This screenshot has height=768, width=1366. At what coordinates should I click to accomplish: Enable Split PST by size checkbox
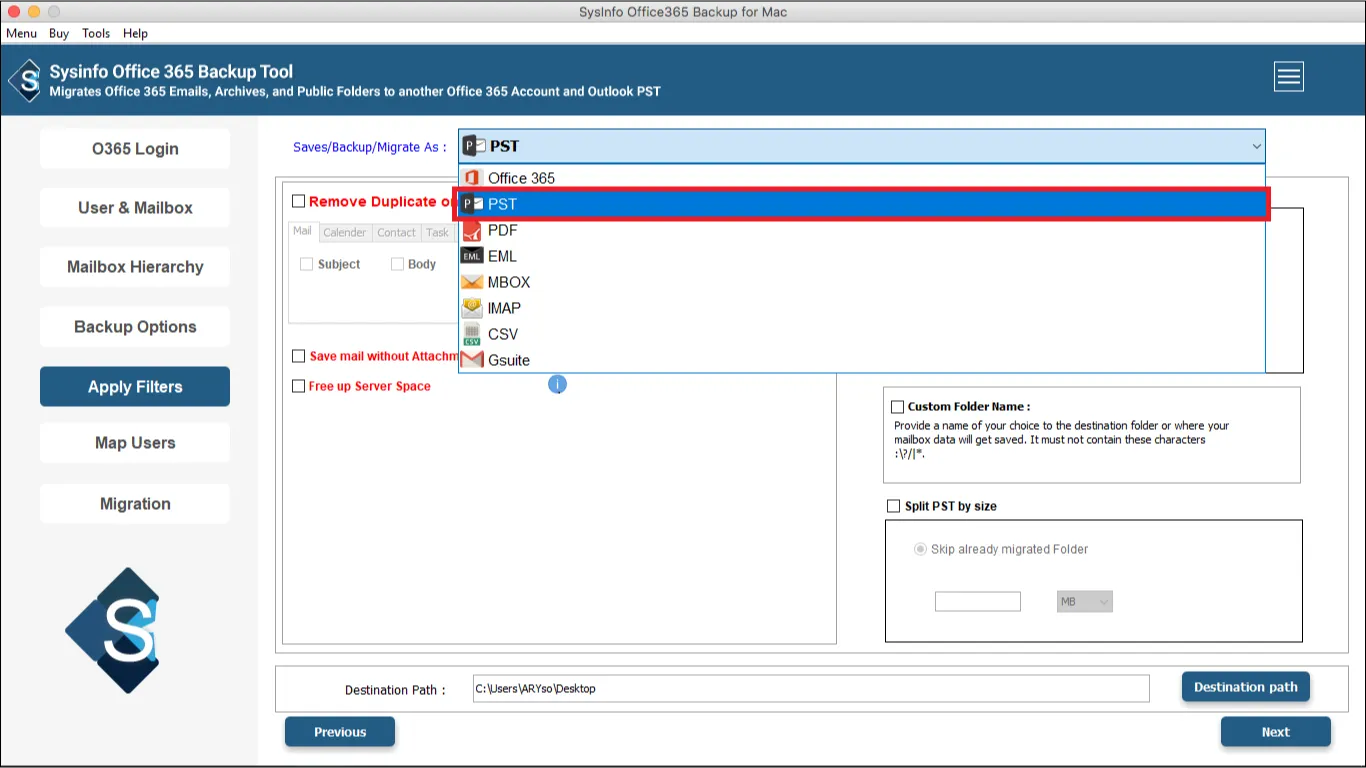[893, 506]
